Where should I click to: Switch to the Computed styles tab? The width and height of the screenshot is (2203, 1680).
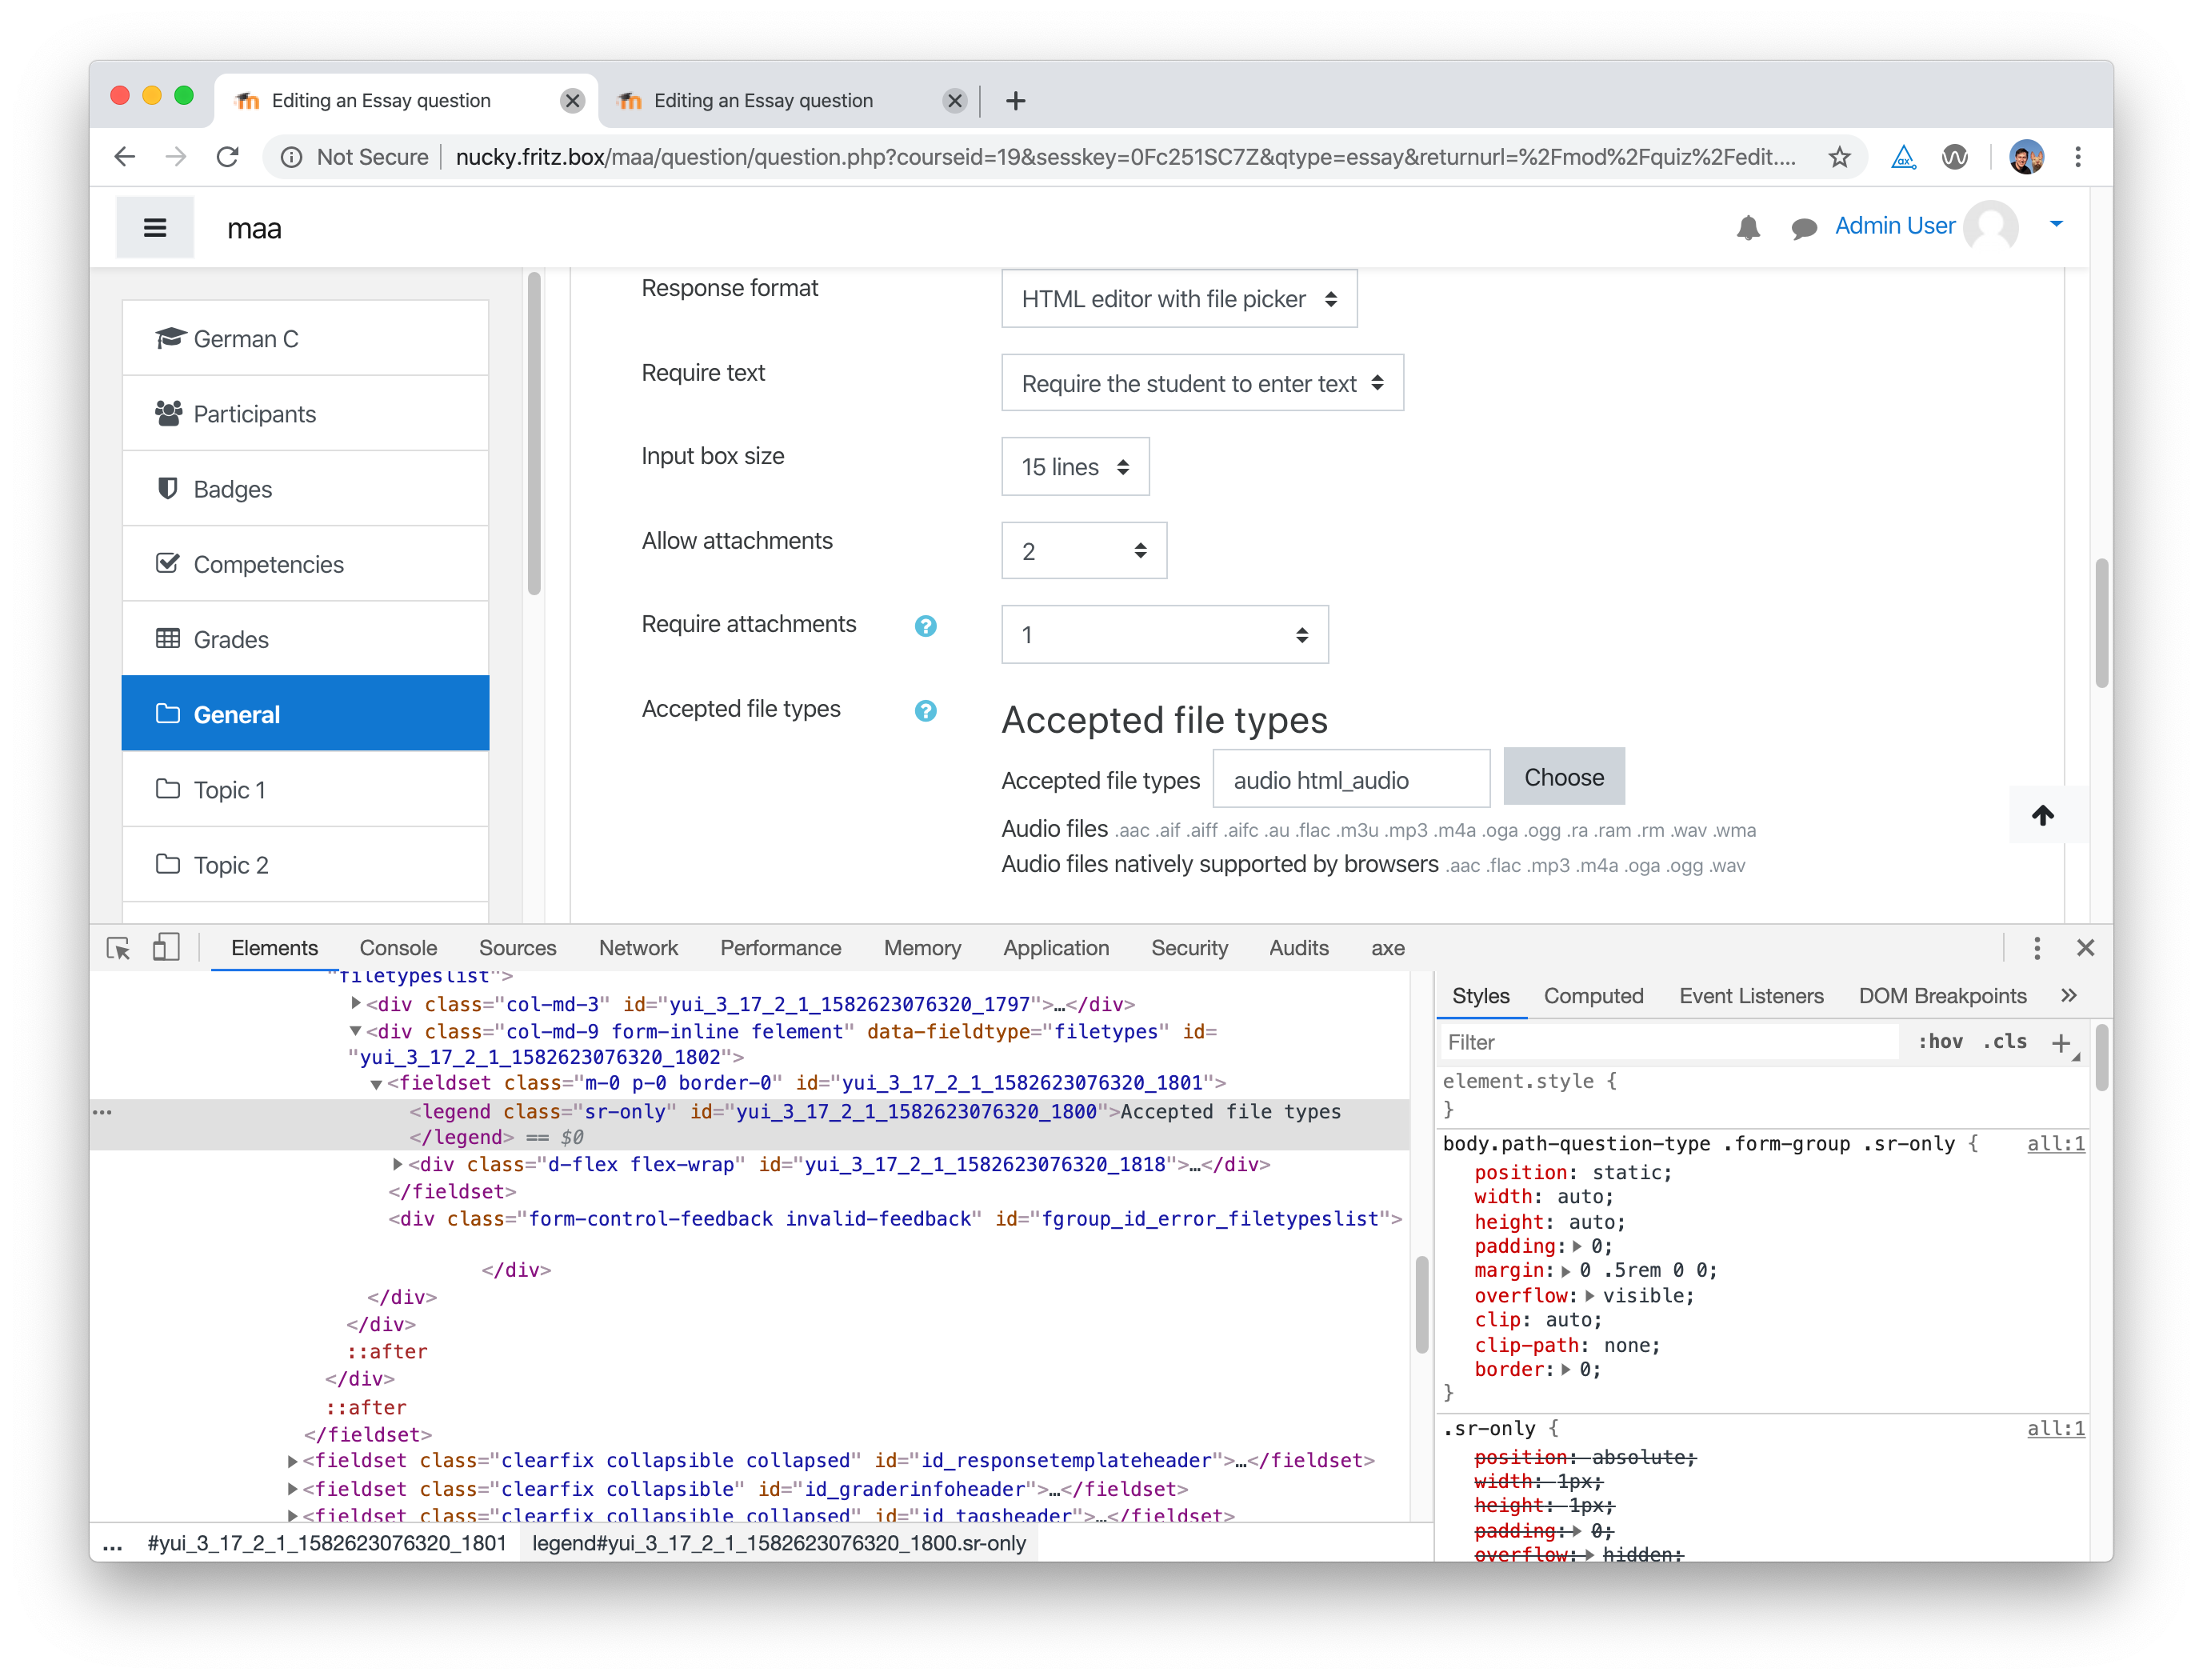click(1593, 996)
